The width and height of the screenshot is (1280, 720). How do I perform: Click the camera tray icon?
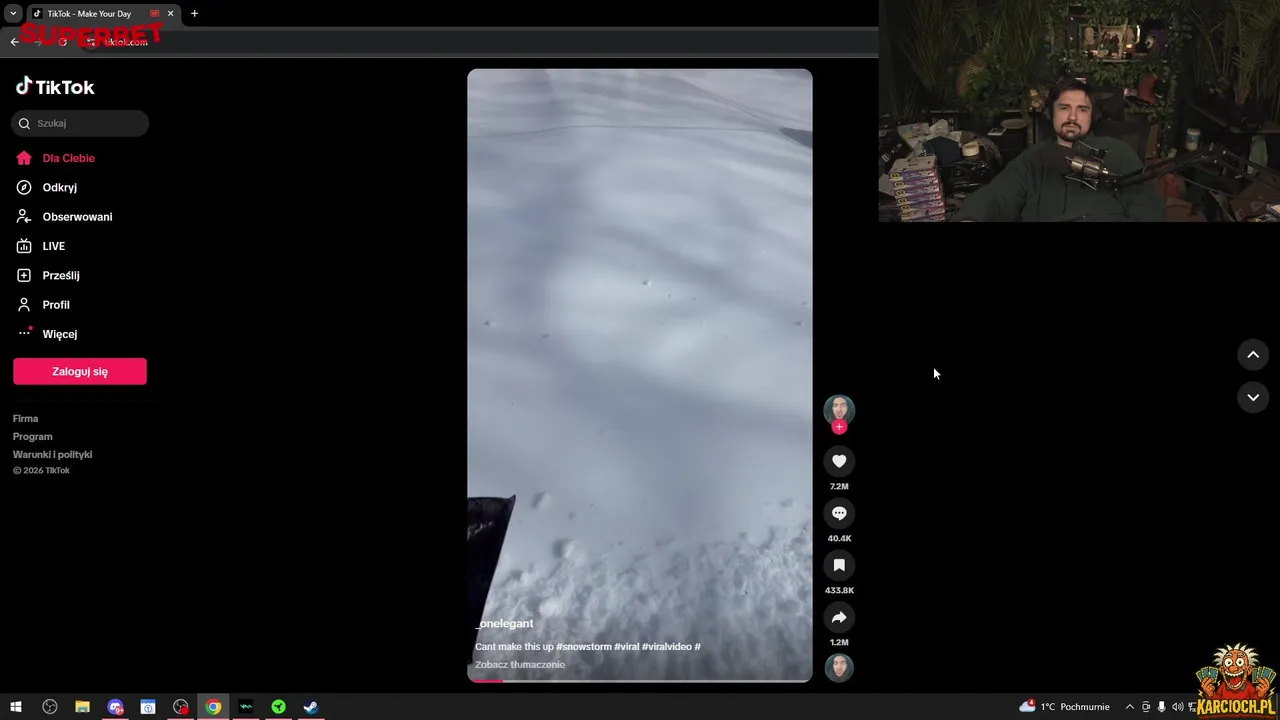(1146, 707)
